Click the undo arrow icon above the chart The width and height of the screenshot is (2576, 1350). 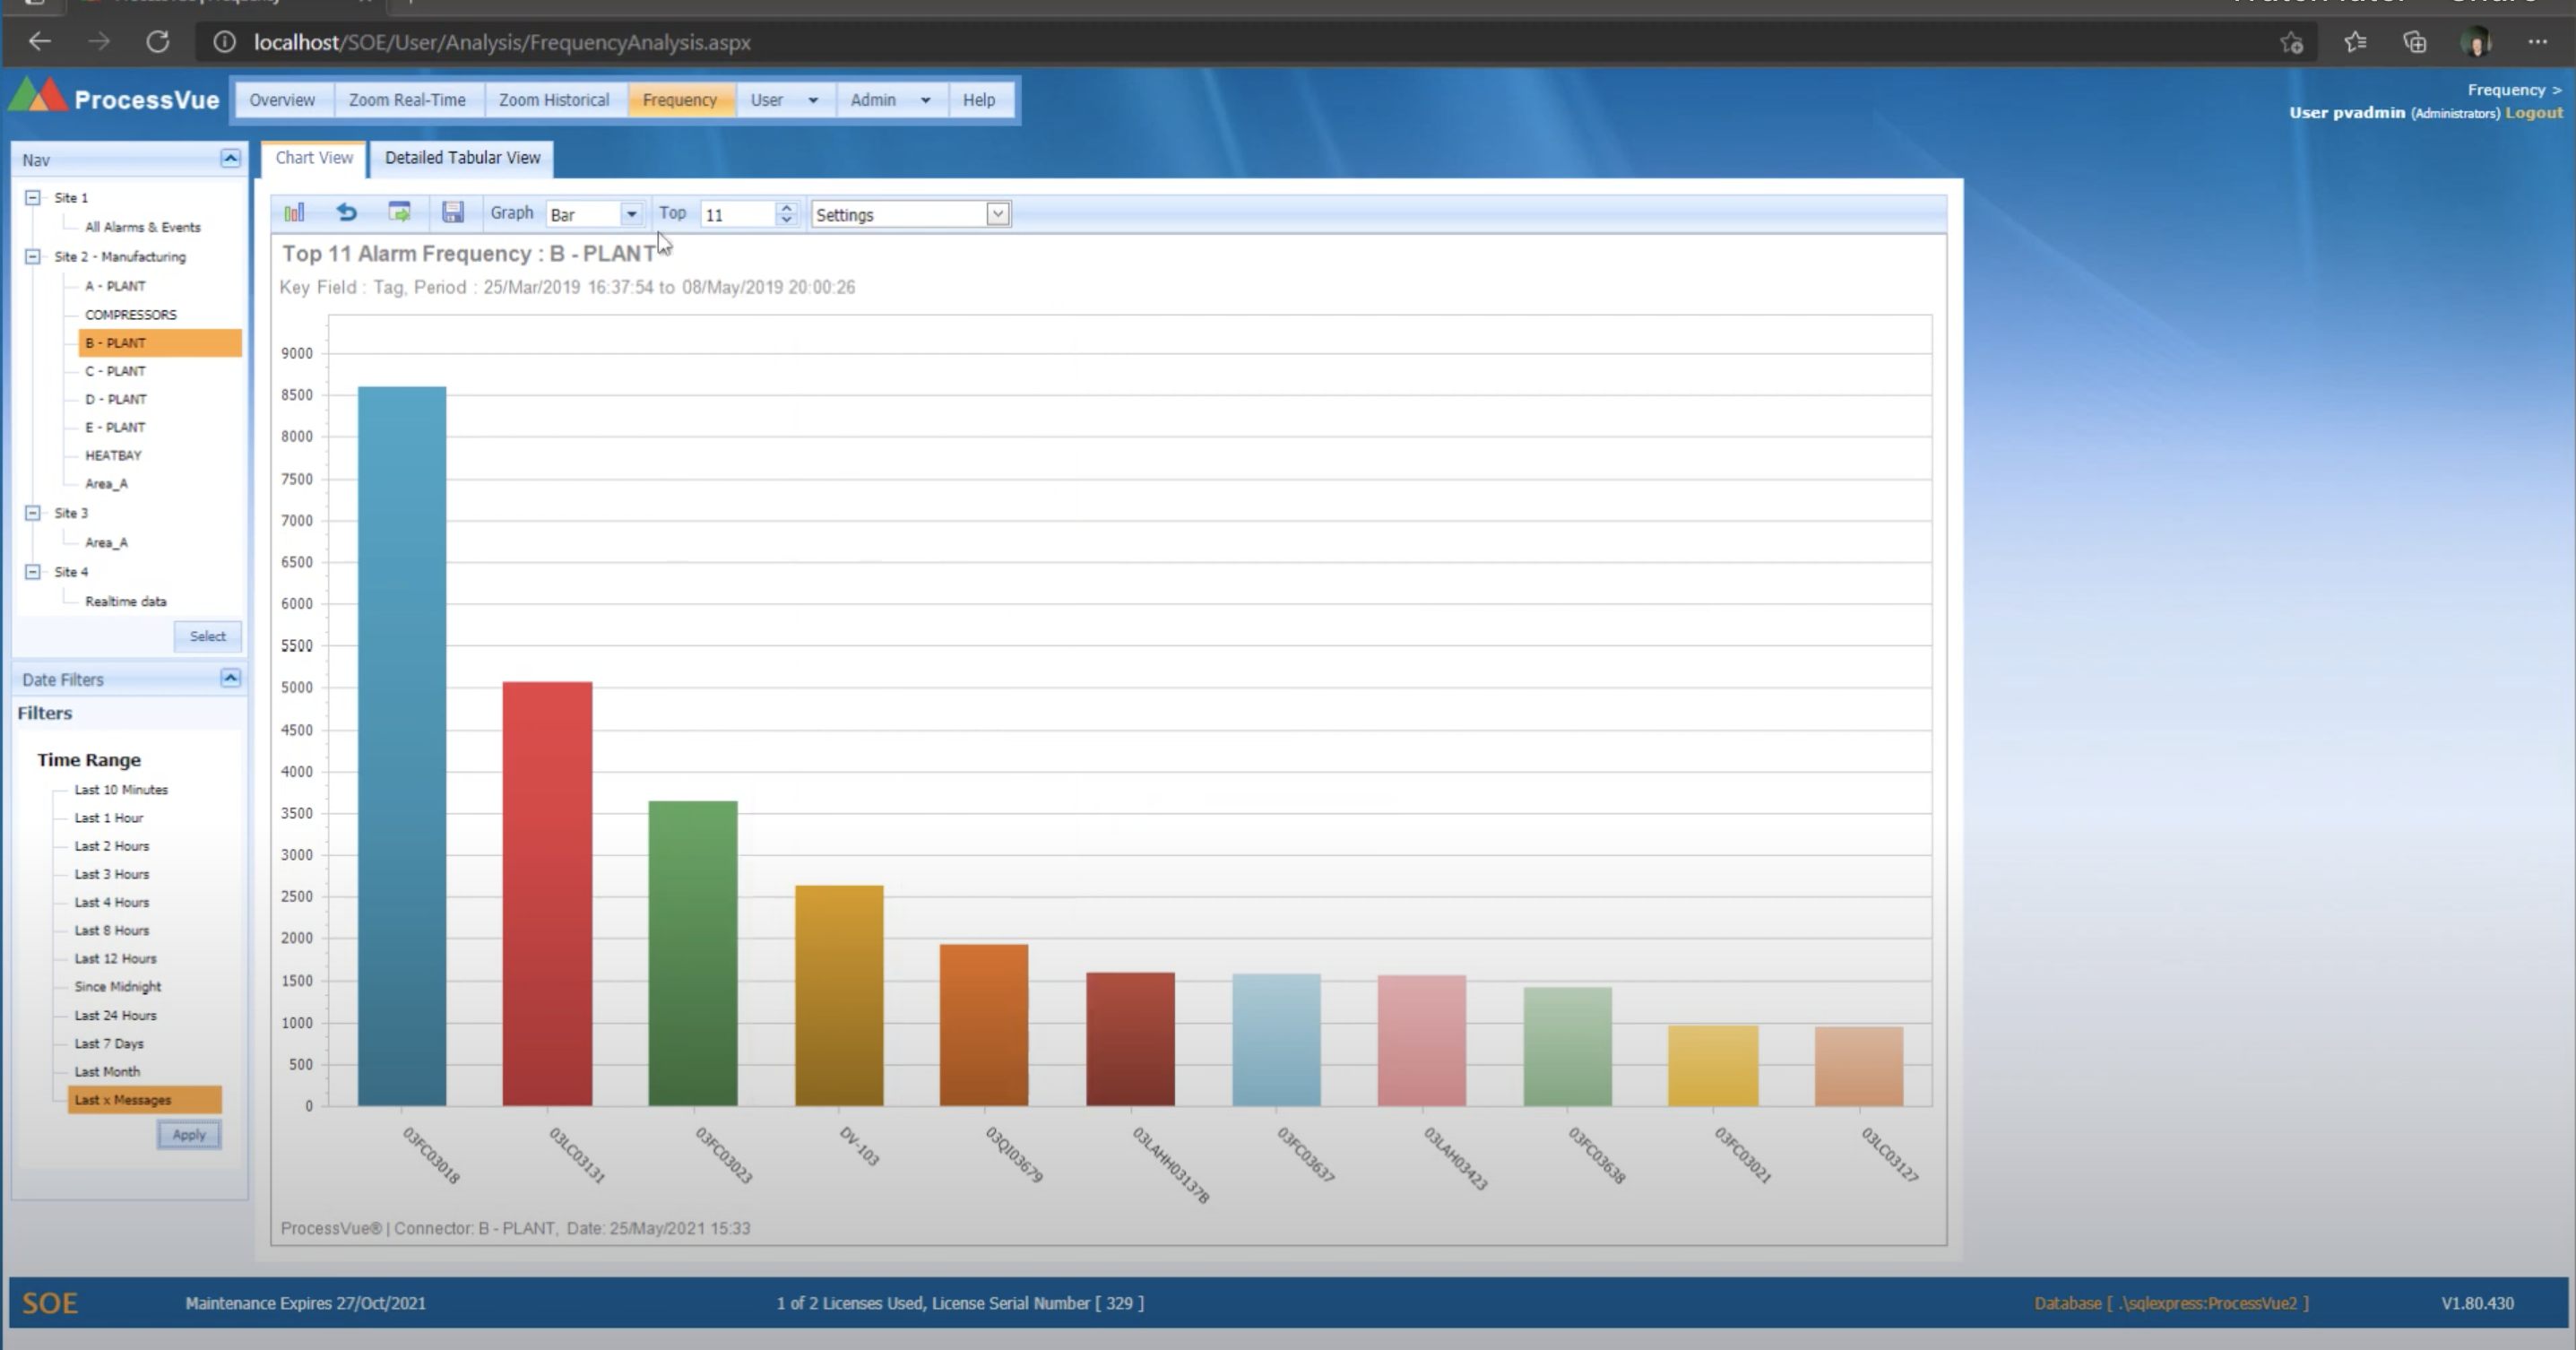pyautogui.click(x=346, y=212)
